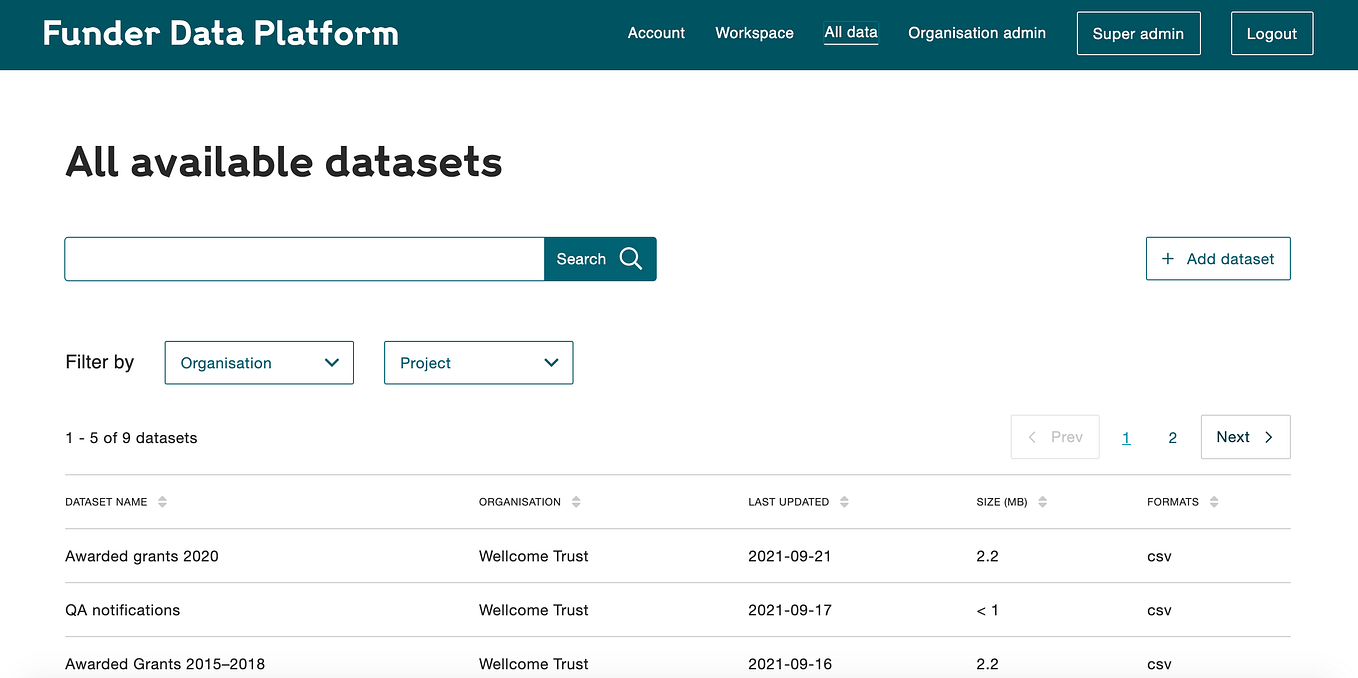Open the Super admin panel
This screenshot has width=1358, height=678.
click(1138, 33)
